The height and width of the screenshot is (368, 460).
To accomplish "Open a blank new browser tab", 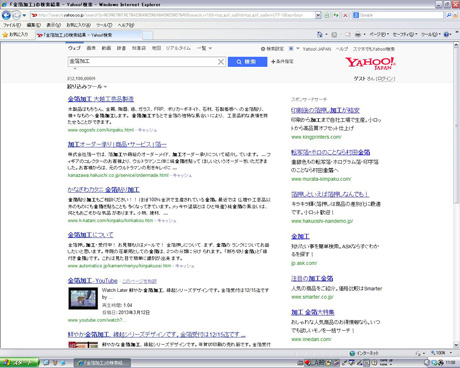I will tap(148, 35).
